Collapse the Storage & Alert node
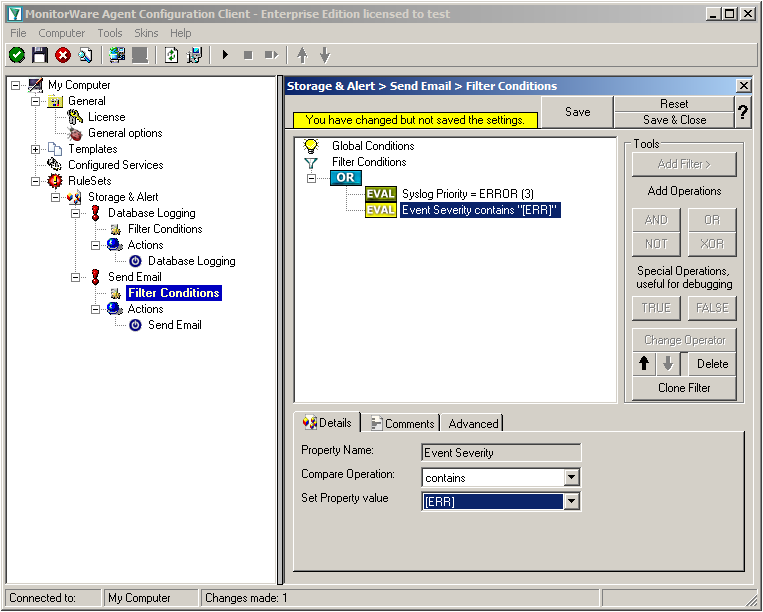Screen dimensions: 763x612 [55, 197]
